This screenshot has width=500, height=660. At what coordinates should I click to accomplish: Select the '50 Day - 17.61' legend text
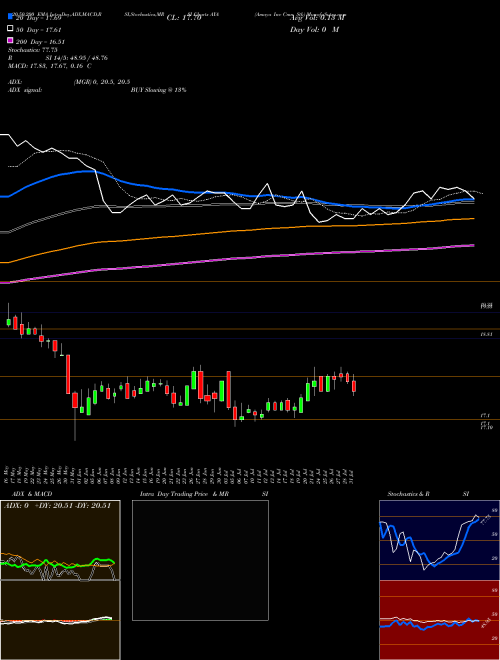(39, 30)
